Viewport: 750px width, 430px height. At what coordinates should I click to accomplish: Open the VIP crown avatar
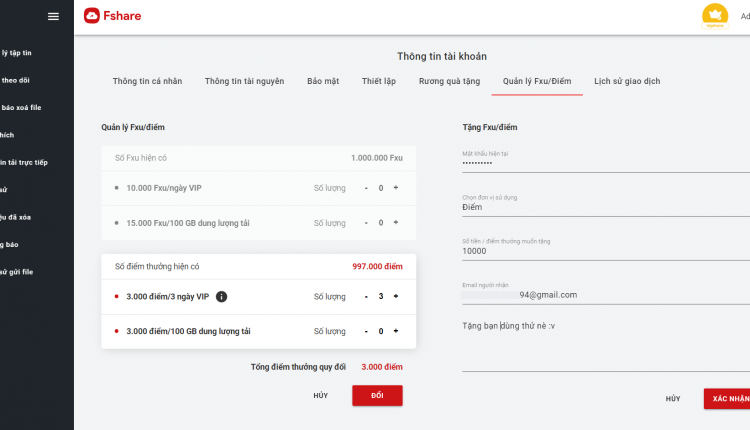tap(715, 16)
